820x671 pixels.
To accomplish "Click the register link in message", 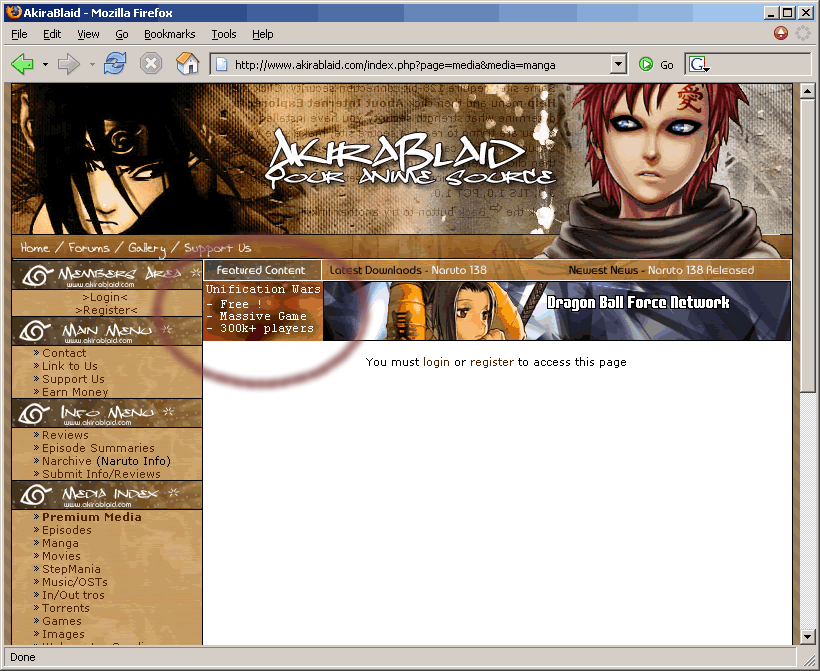I will (491, 362).
